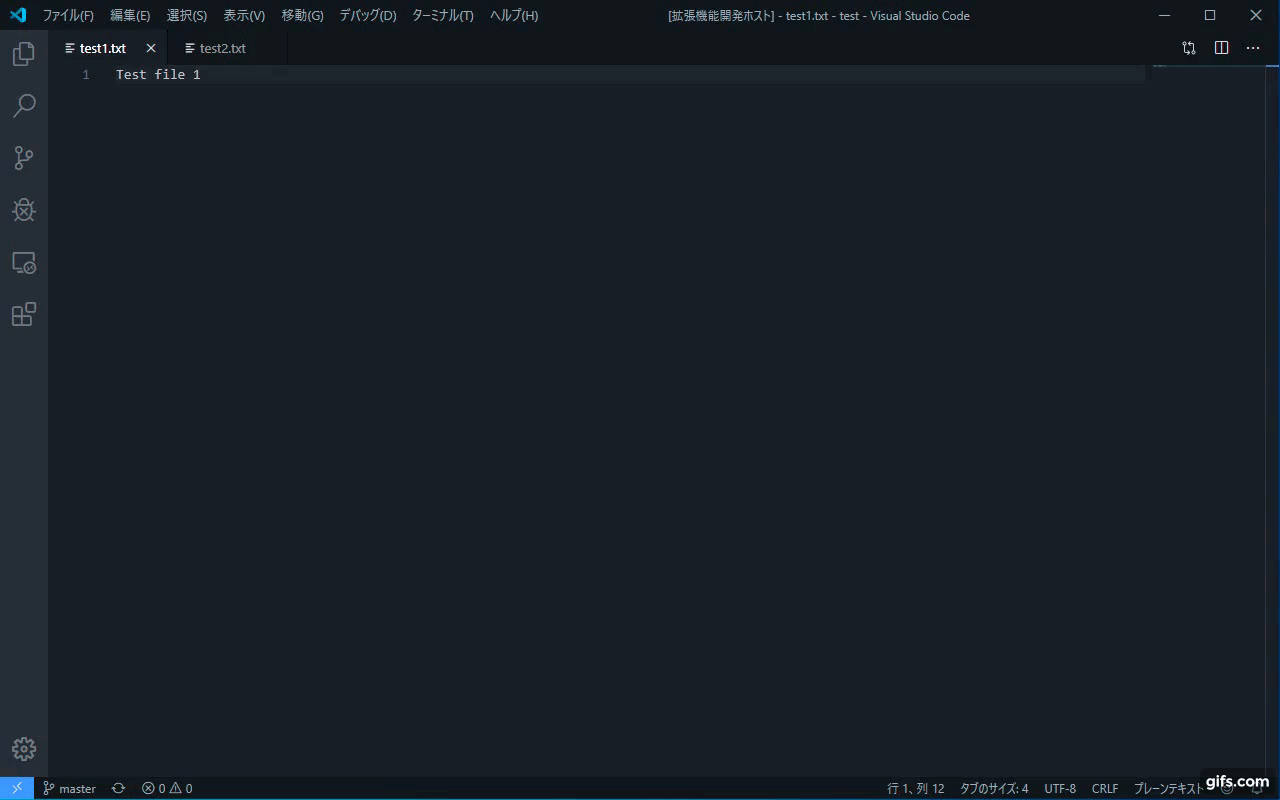Click the VS Code logo in title bar

click(x=17, y=15)
